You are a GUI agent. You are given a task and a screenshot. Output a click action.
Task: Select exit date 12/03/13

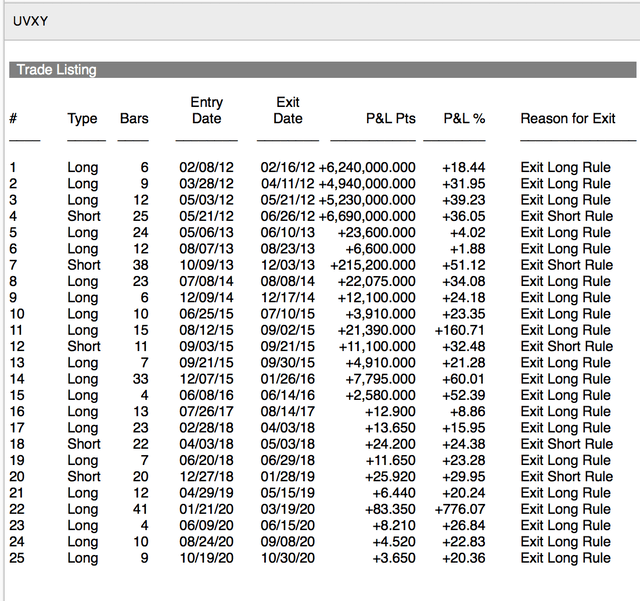pos(288,265)
